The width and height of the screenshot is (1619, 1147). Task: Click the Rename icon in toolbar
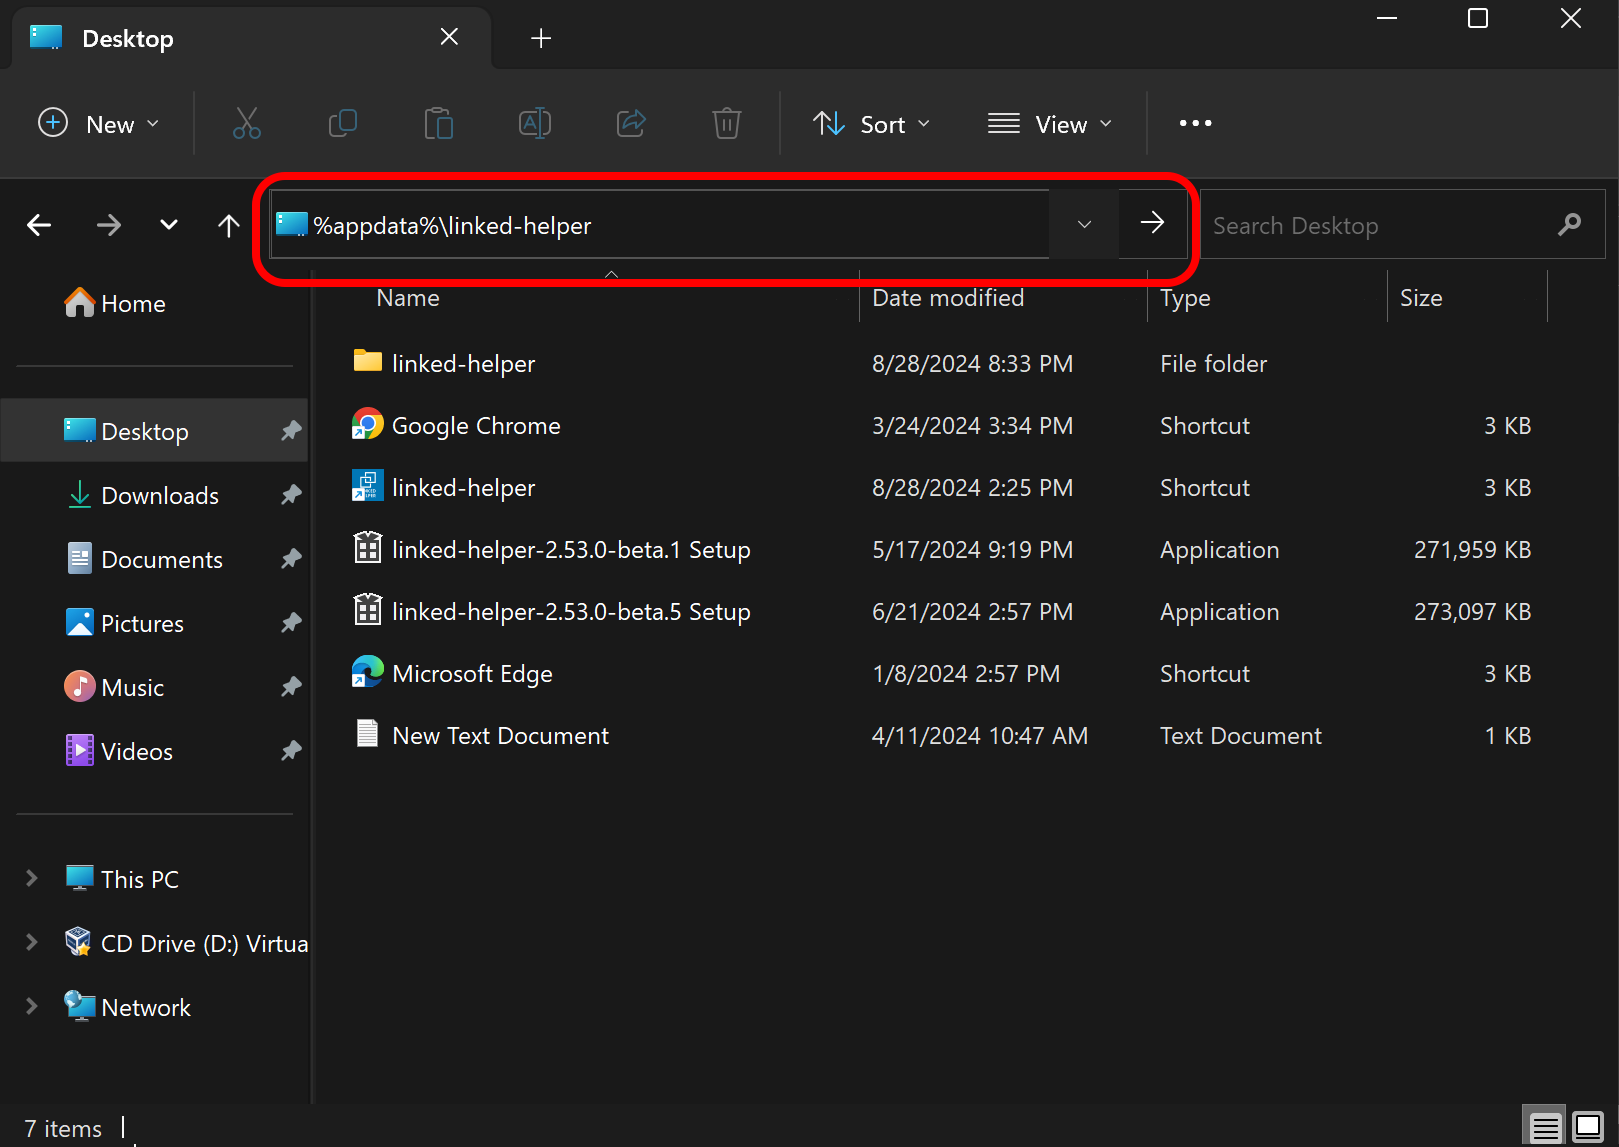point(535,124)
